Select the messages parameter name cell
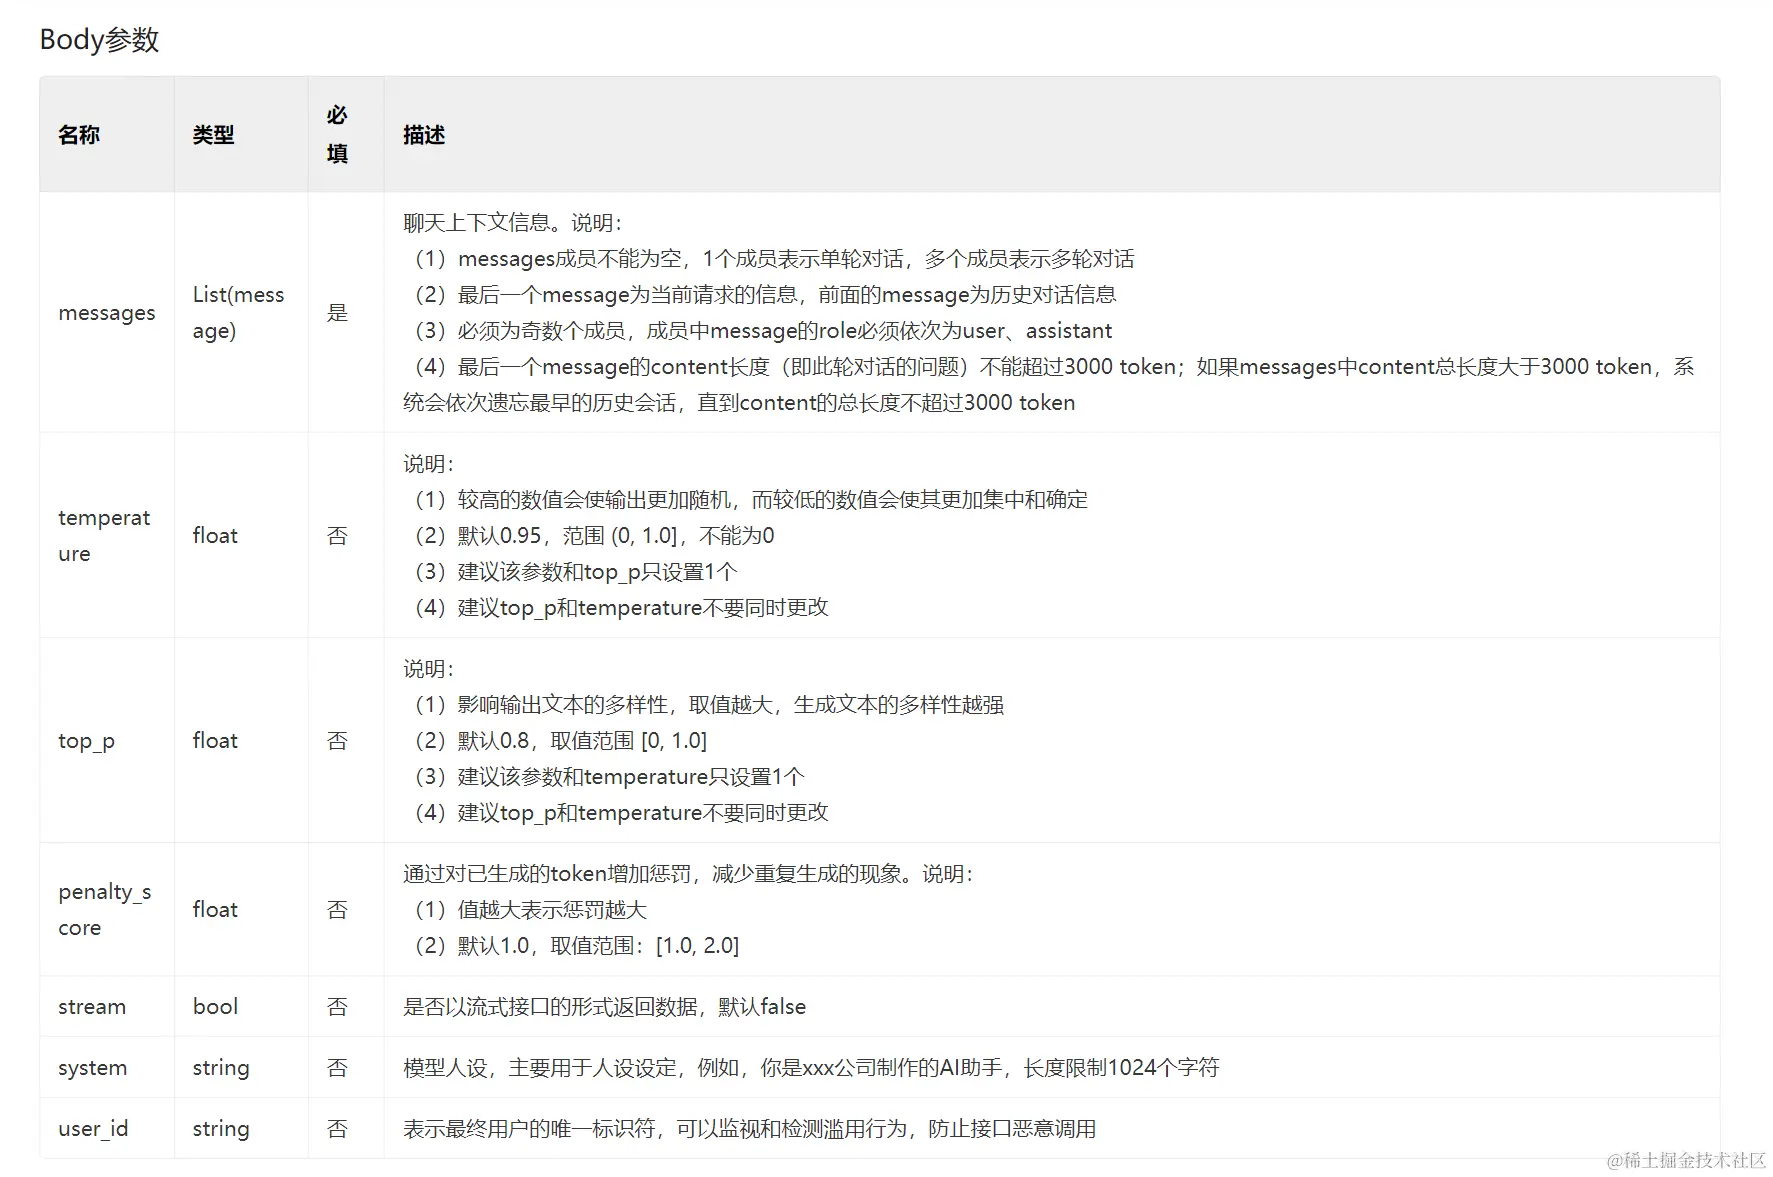 tap(106, 312)
